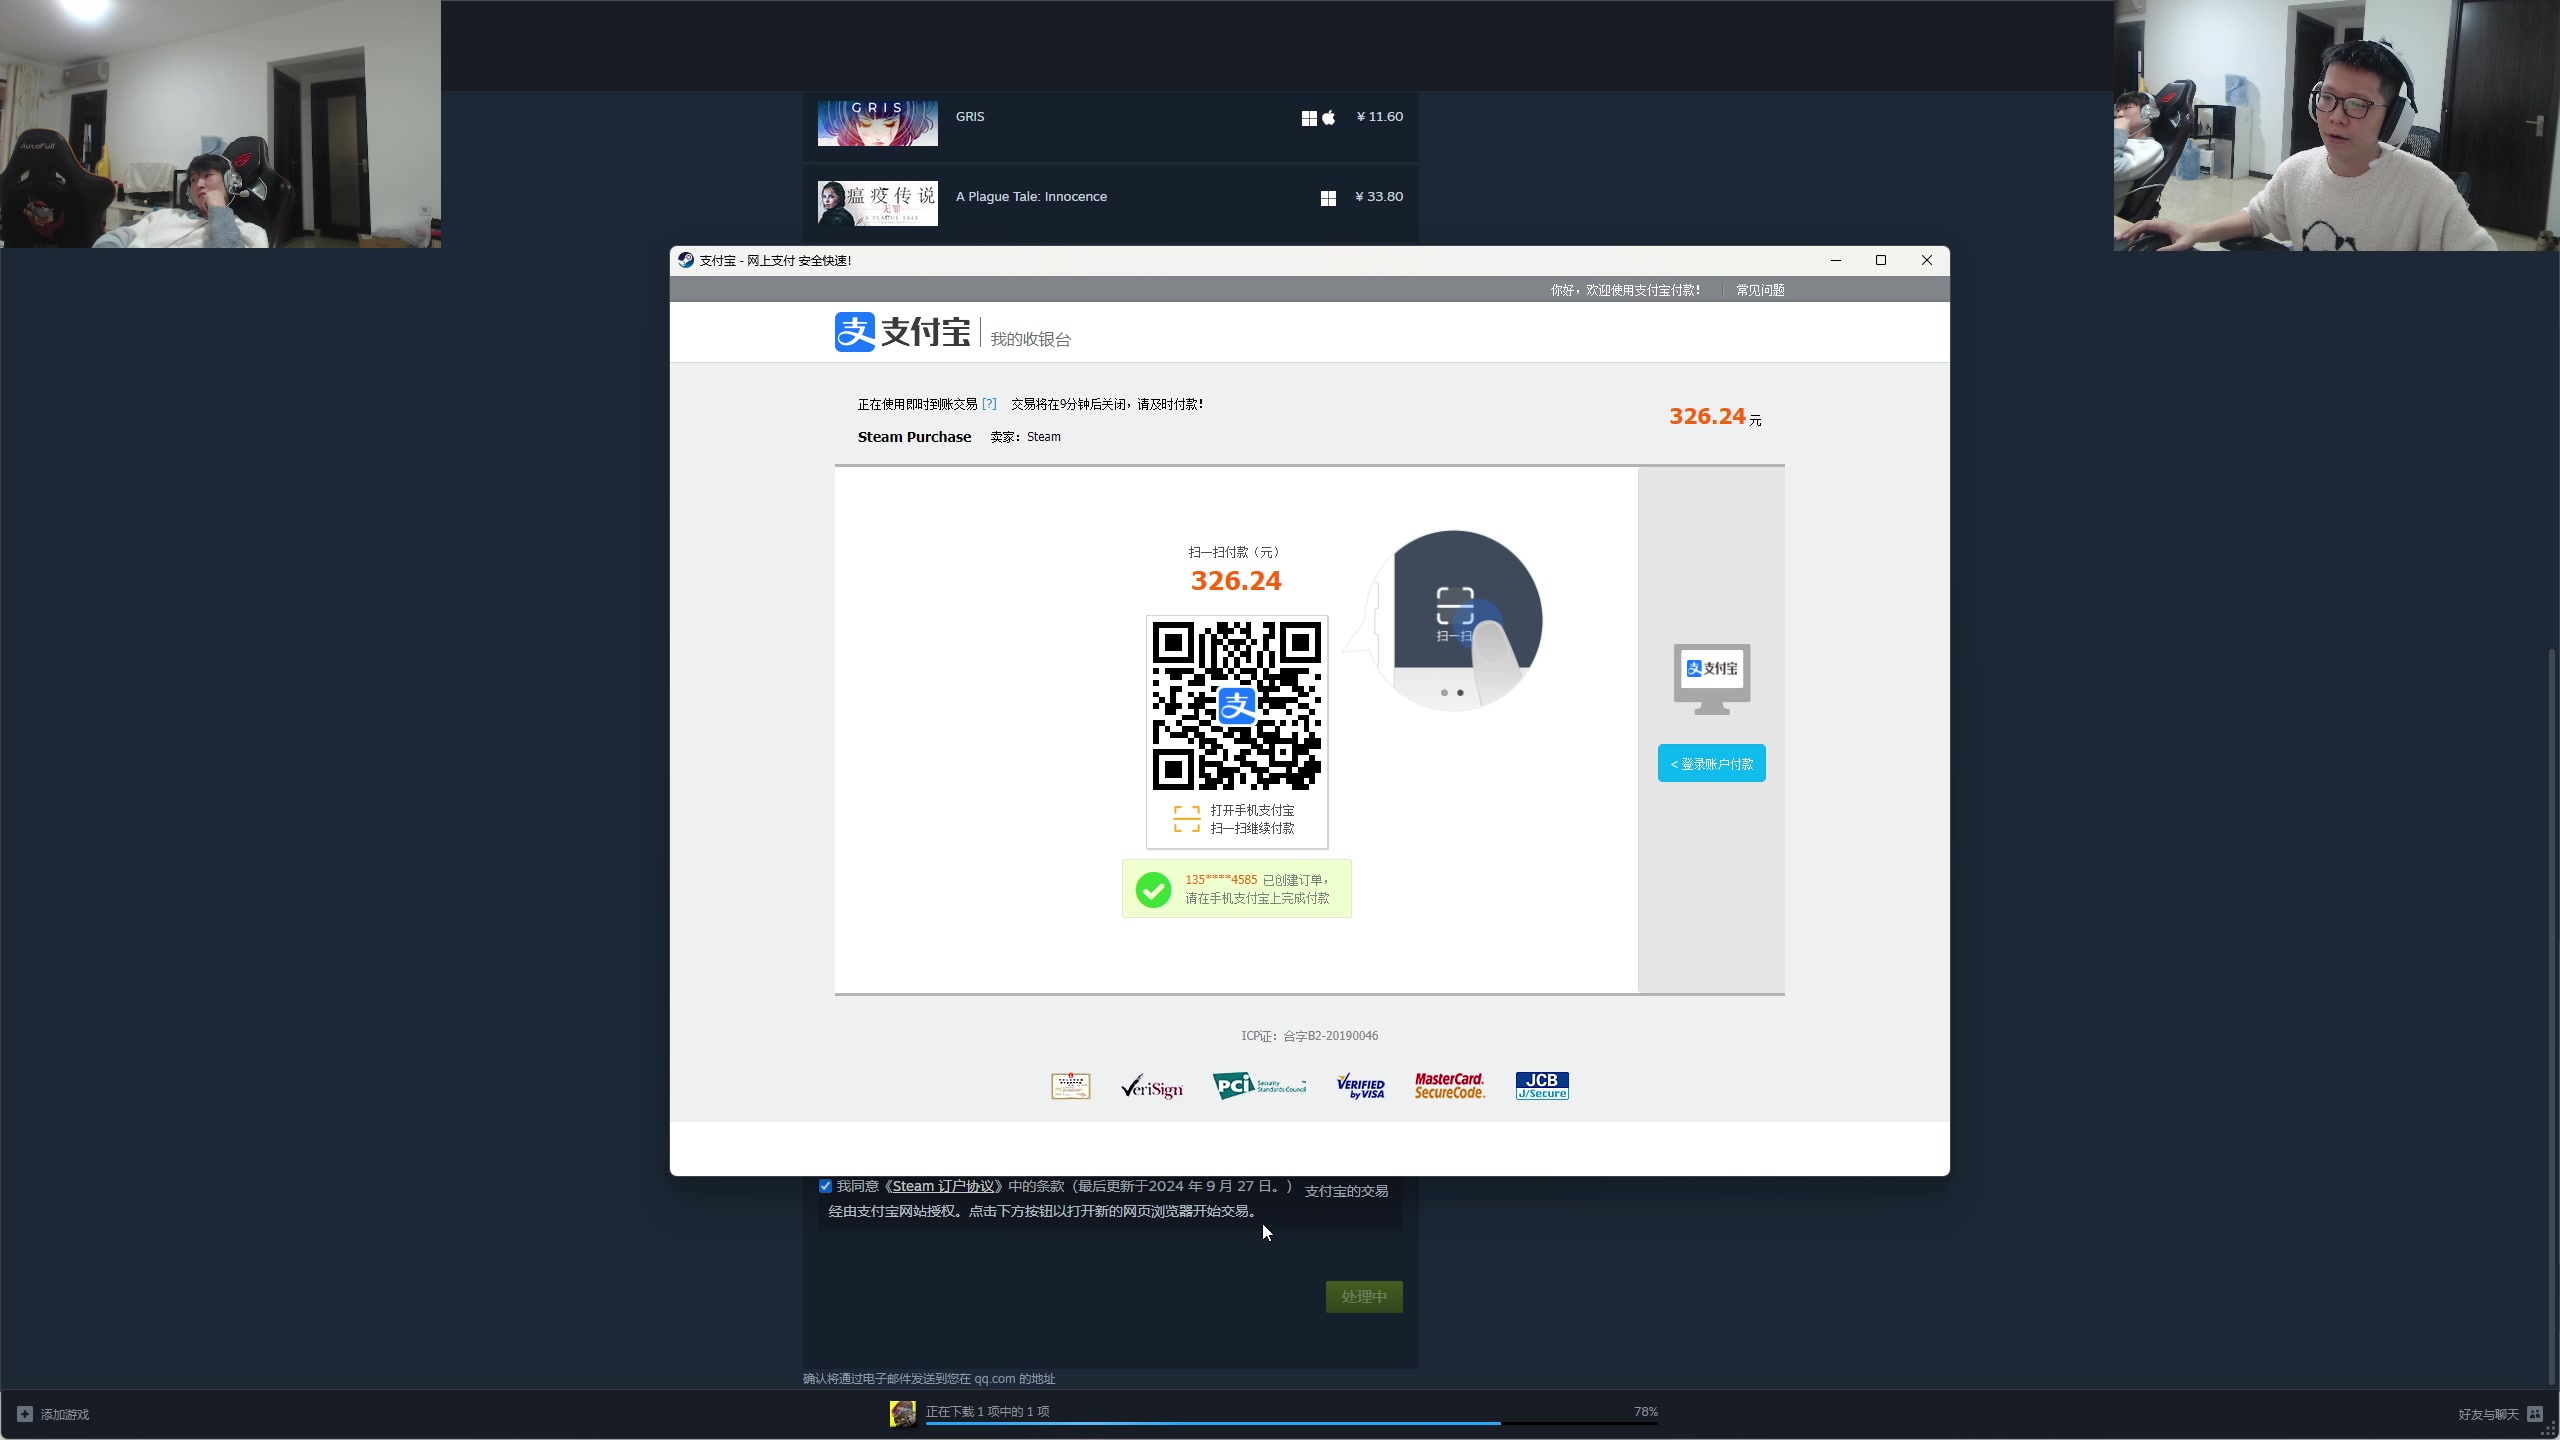Toggle the Steam subscriber agreement checkbox
The image size is (2560, 1440).
click(826, 1186)
